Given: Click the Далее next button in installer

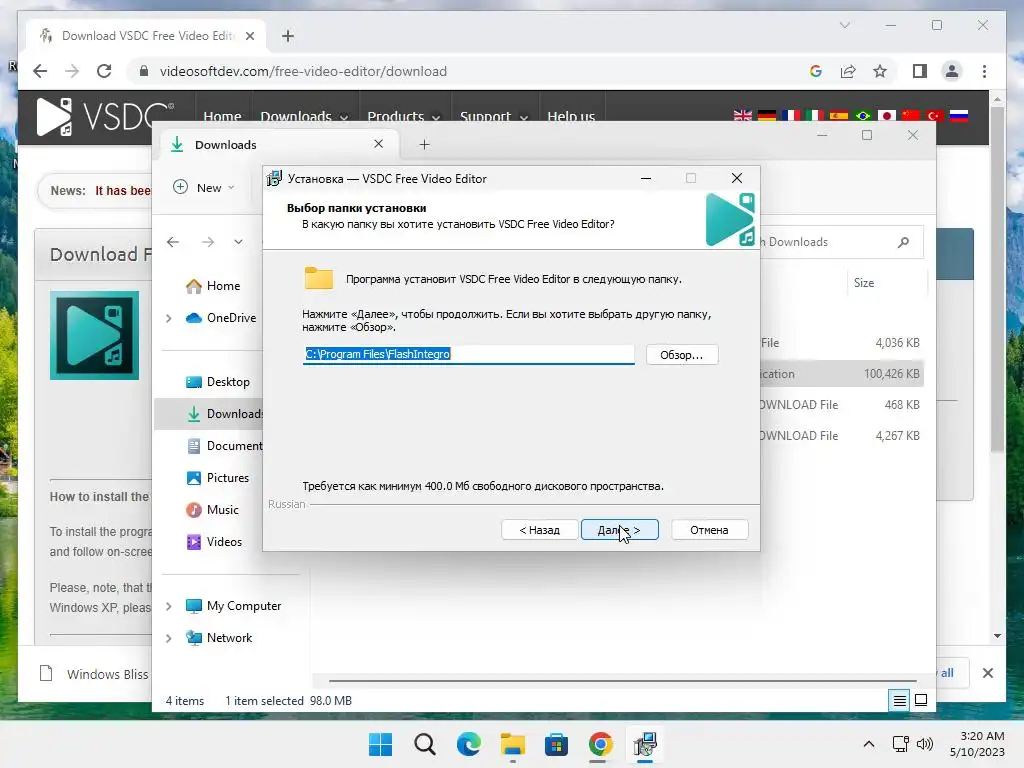Looking at the screenshot, I should pyautogui.click(x=619, y=530).
